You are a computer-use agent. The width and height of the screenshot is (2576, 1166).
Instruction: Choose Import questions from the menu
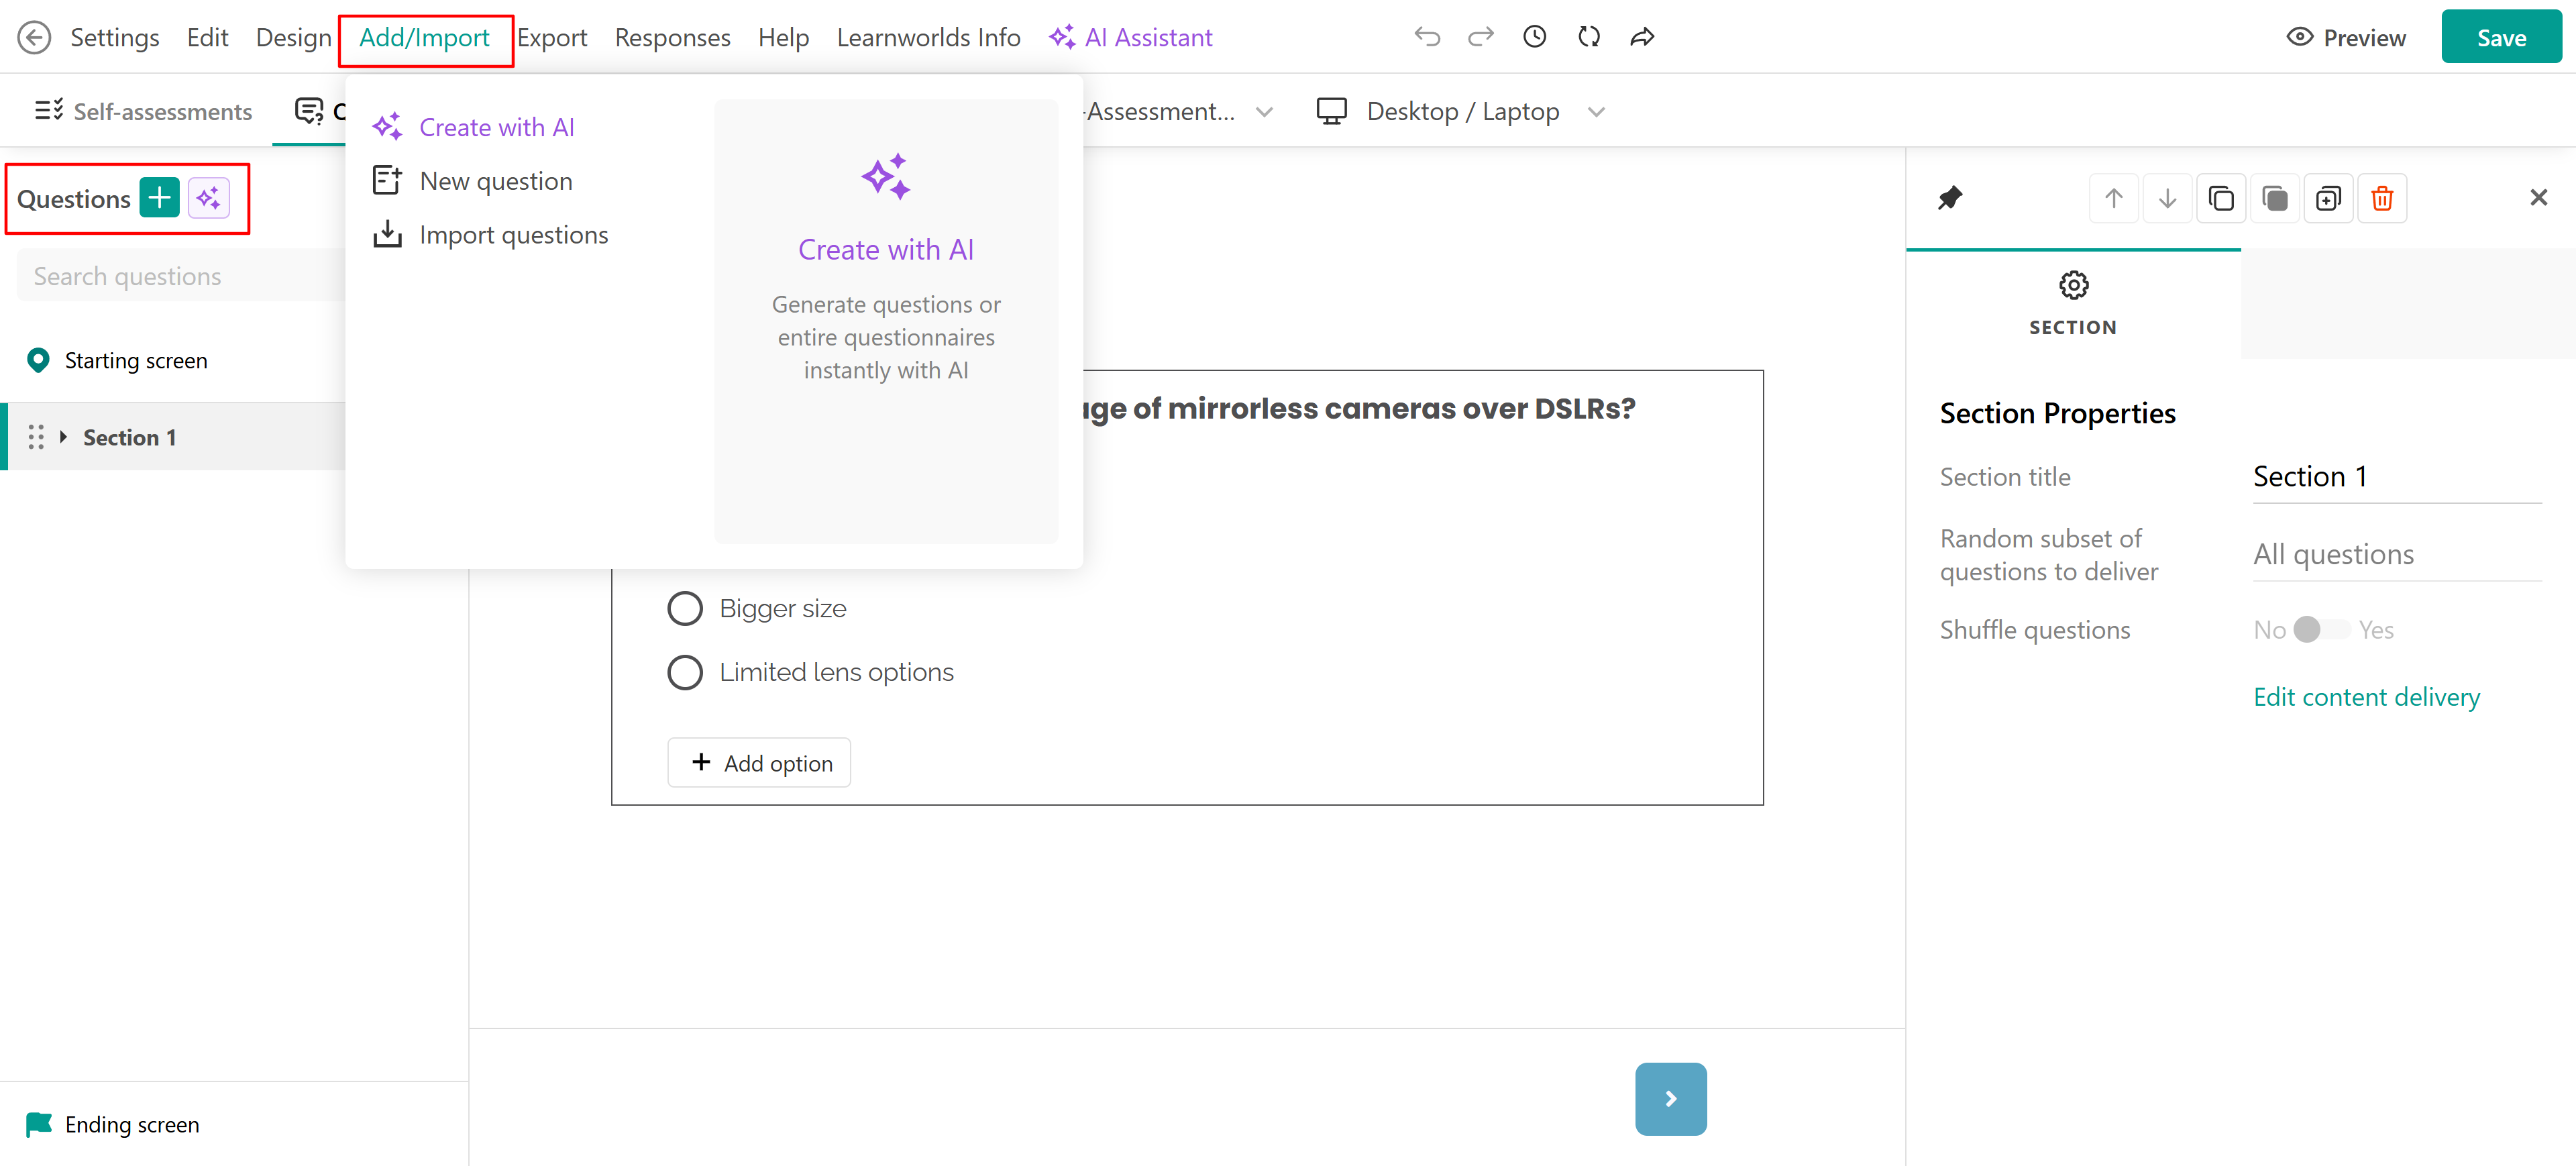pos(513,235)
